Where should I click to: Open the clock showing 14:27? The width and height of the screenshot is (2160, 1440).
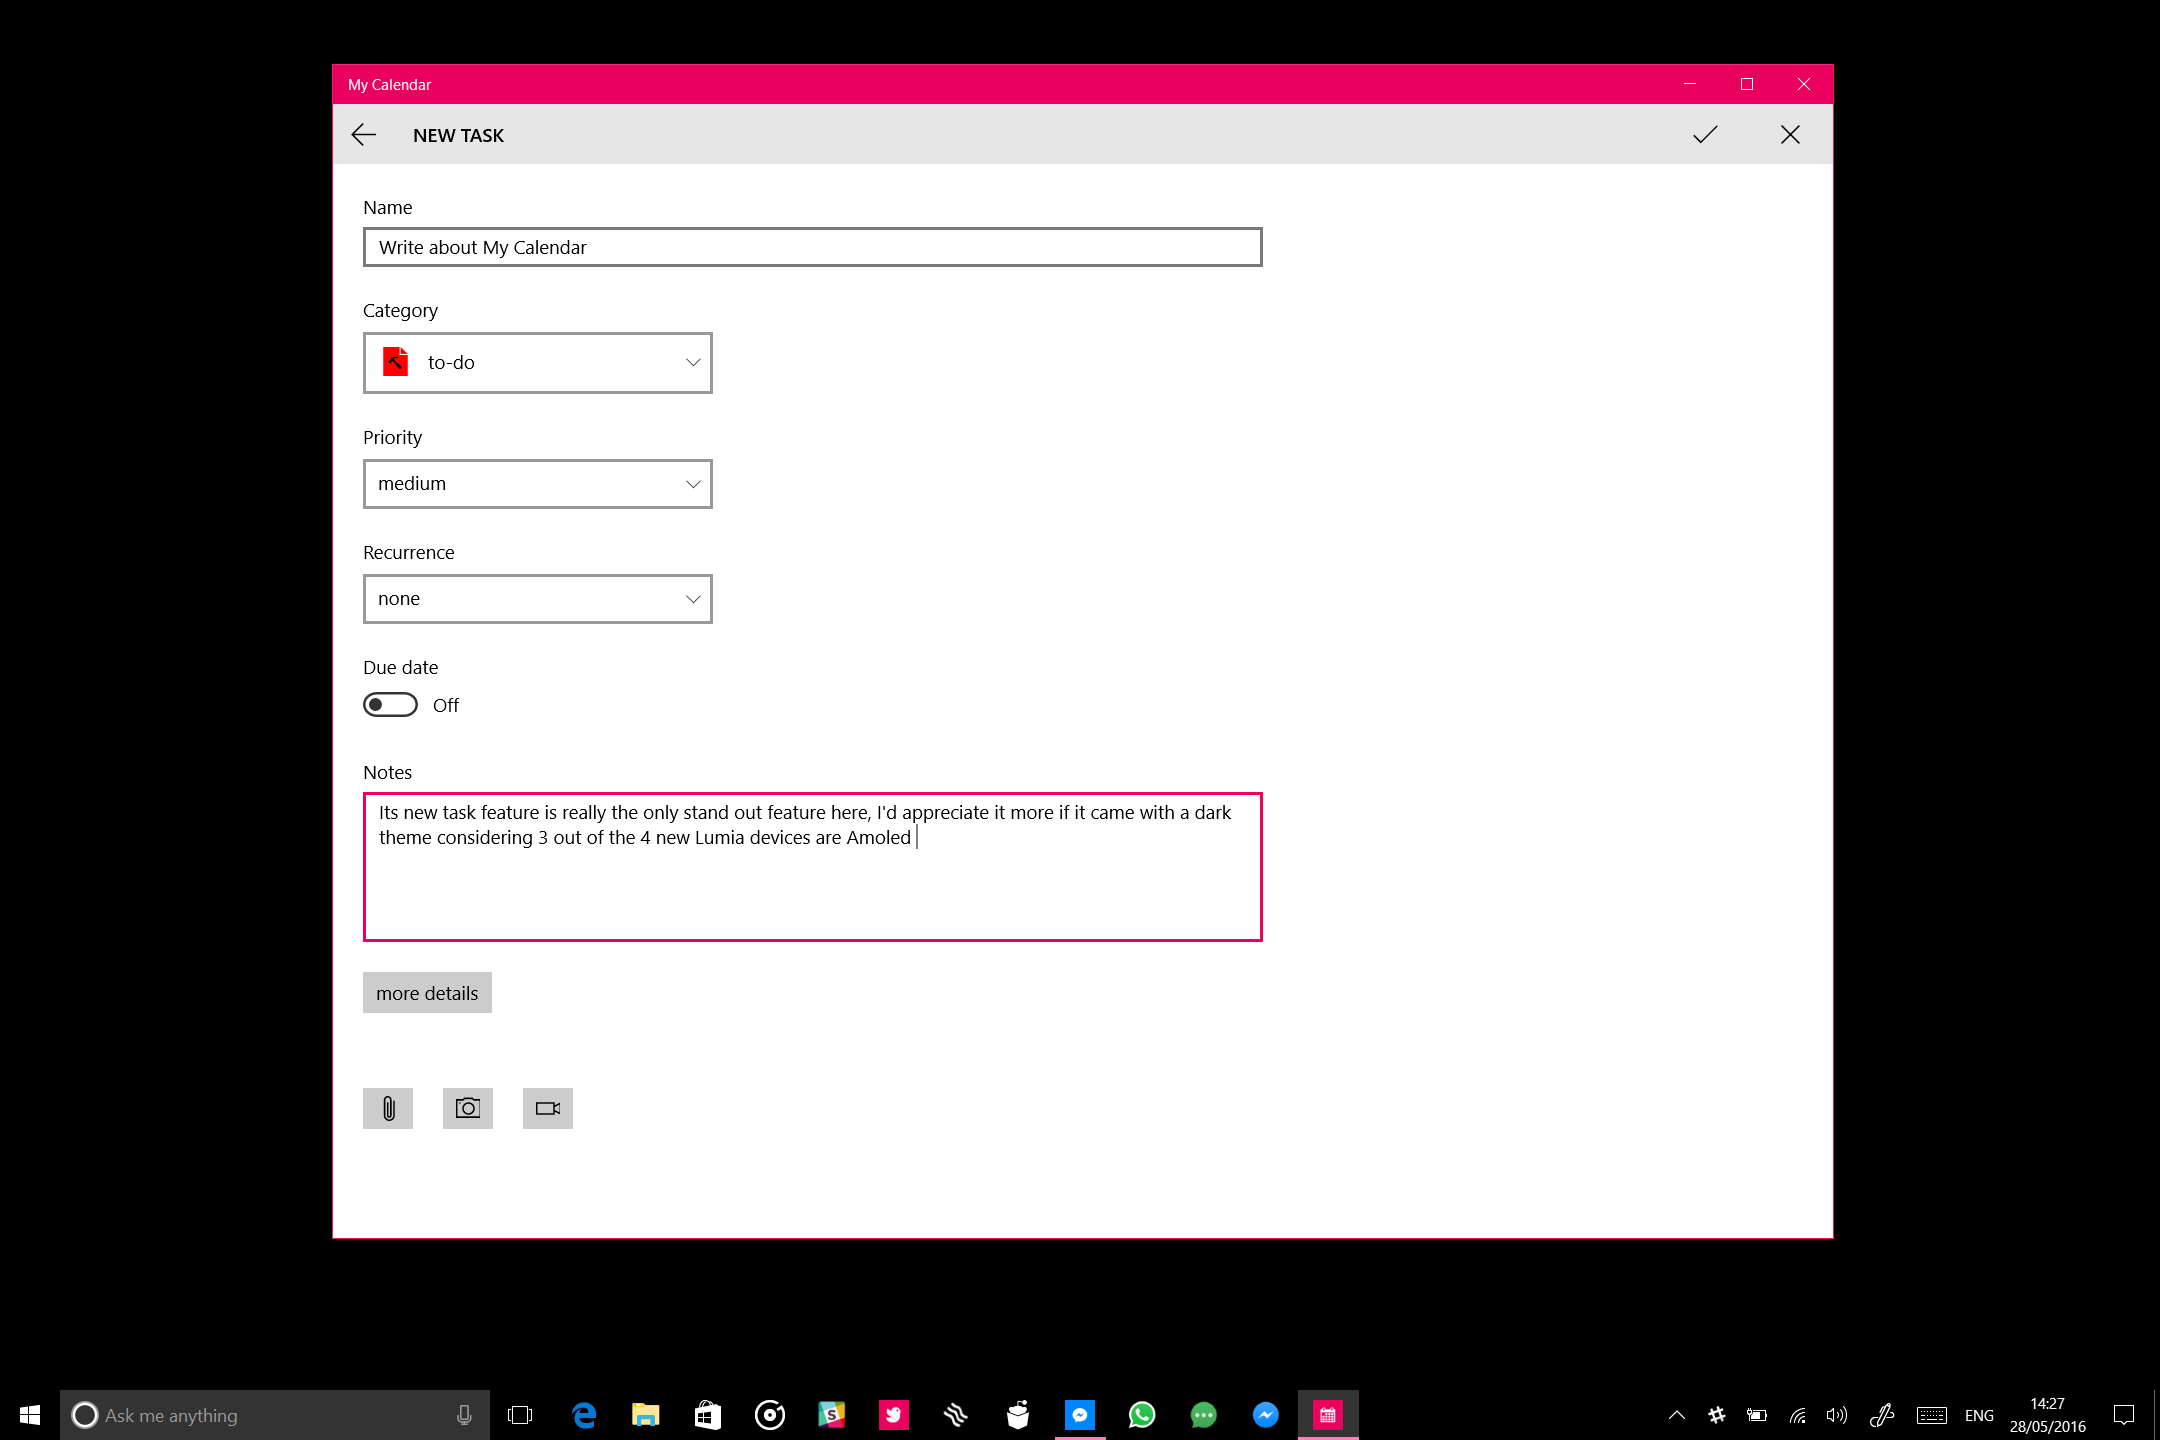point(2048,1415)
